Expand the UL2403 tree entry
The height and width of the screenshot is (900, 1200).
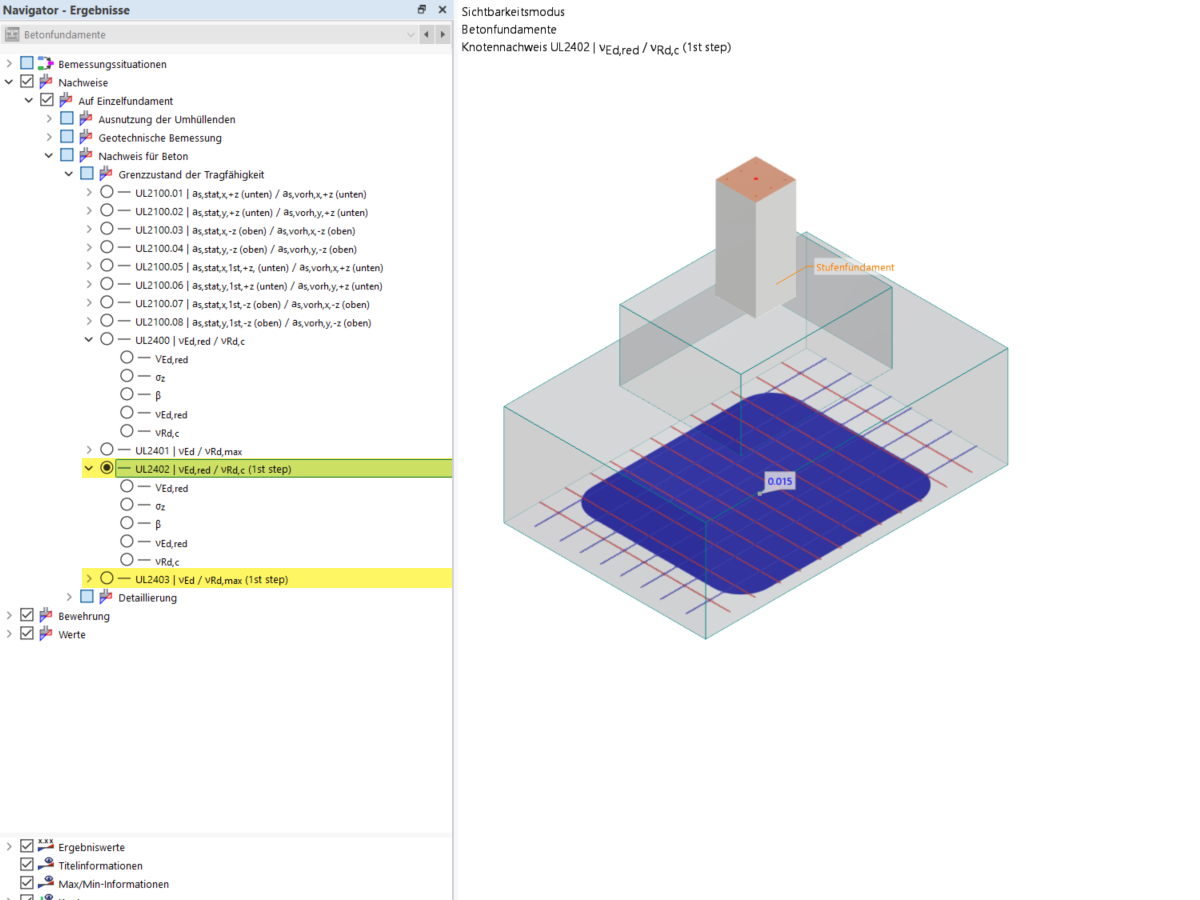[89, 577]
